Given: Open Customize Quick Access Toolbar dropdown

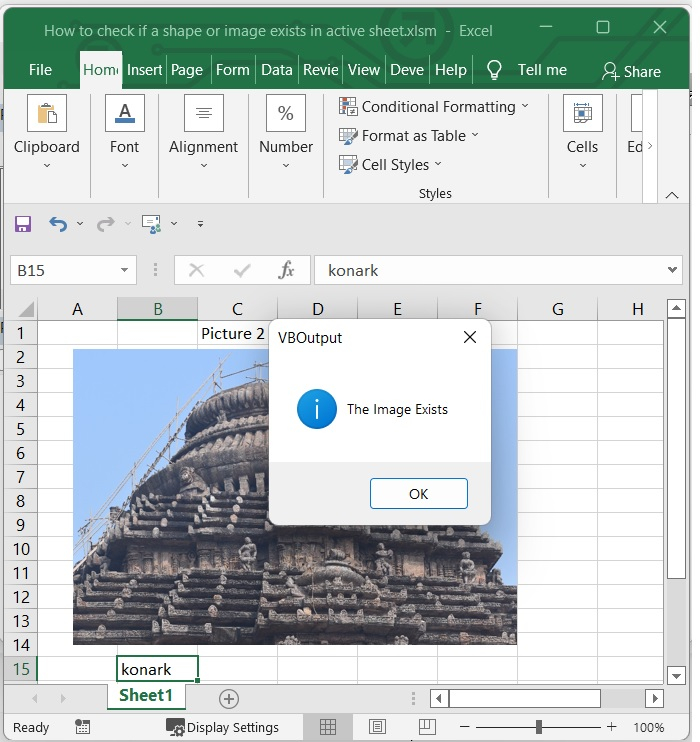Looking at the screenshot, I should point(201,224).
